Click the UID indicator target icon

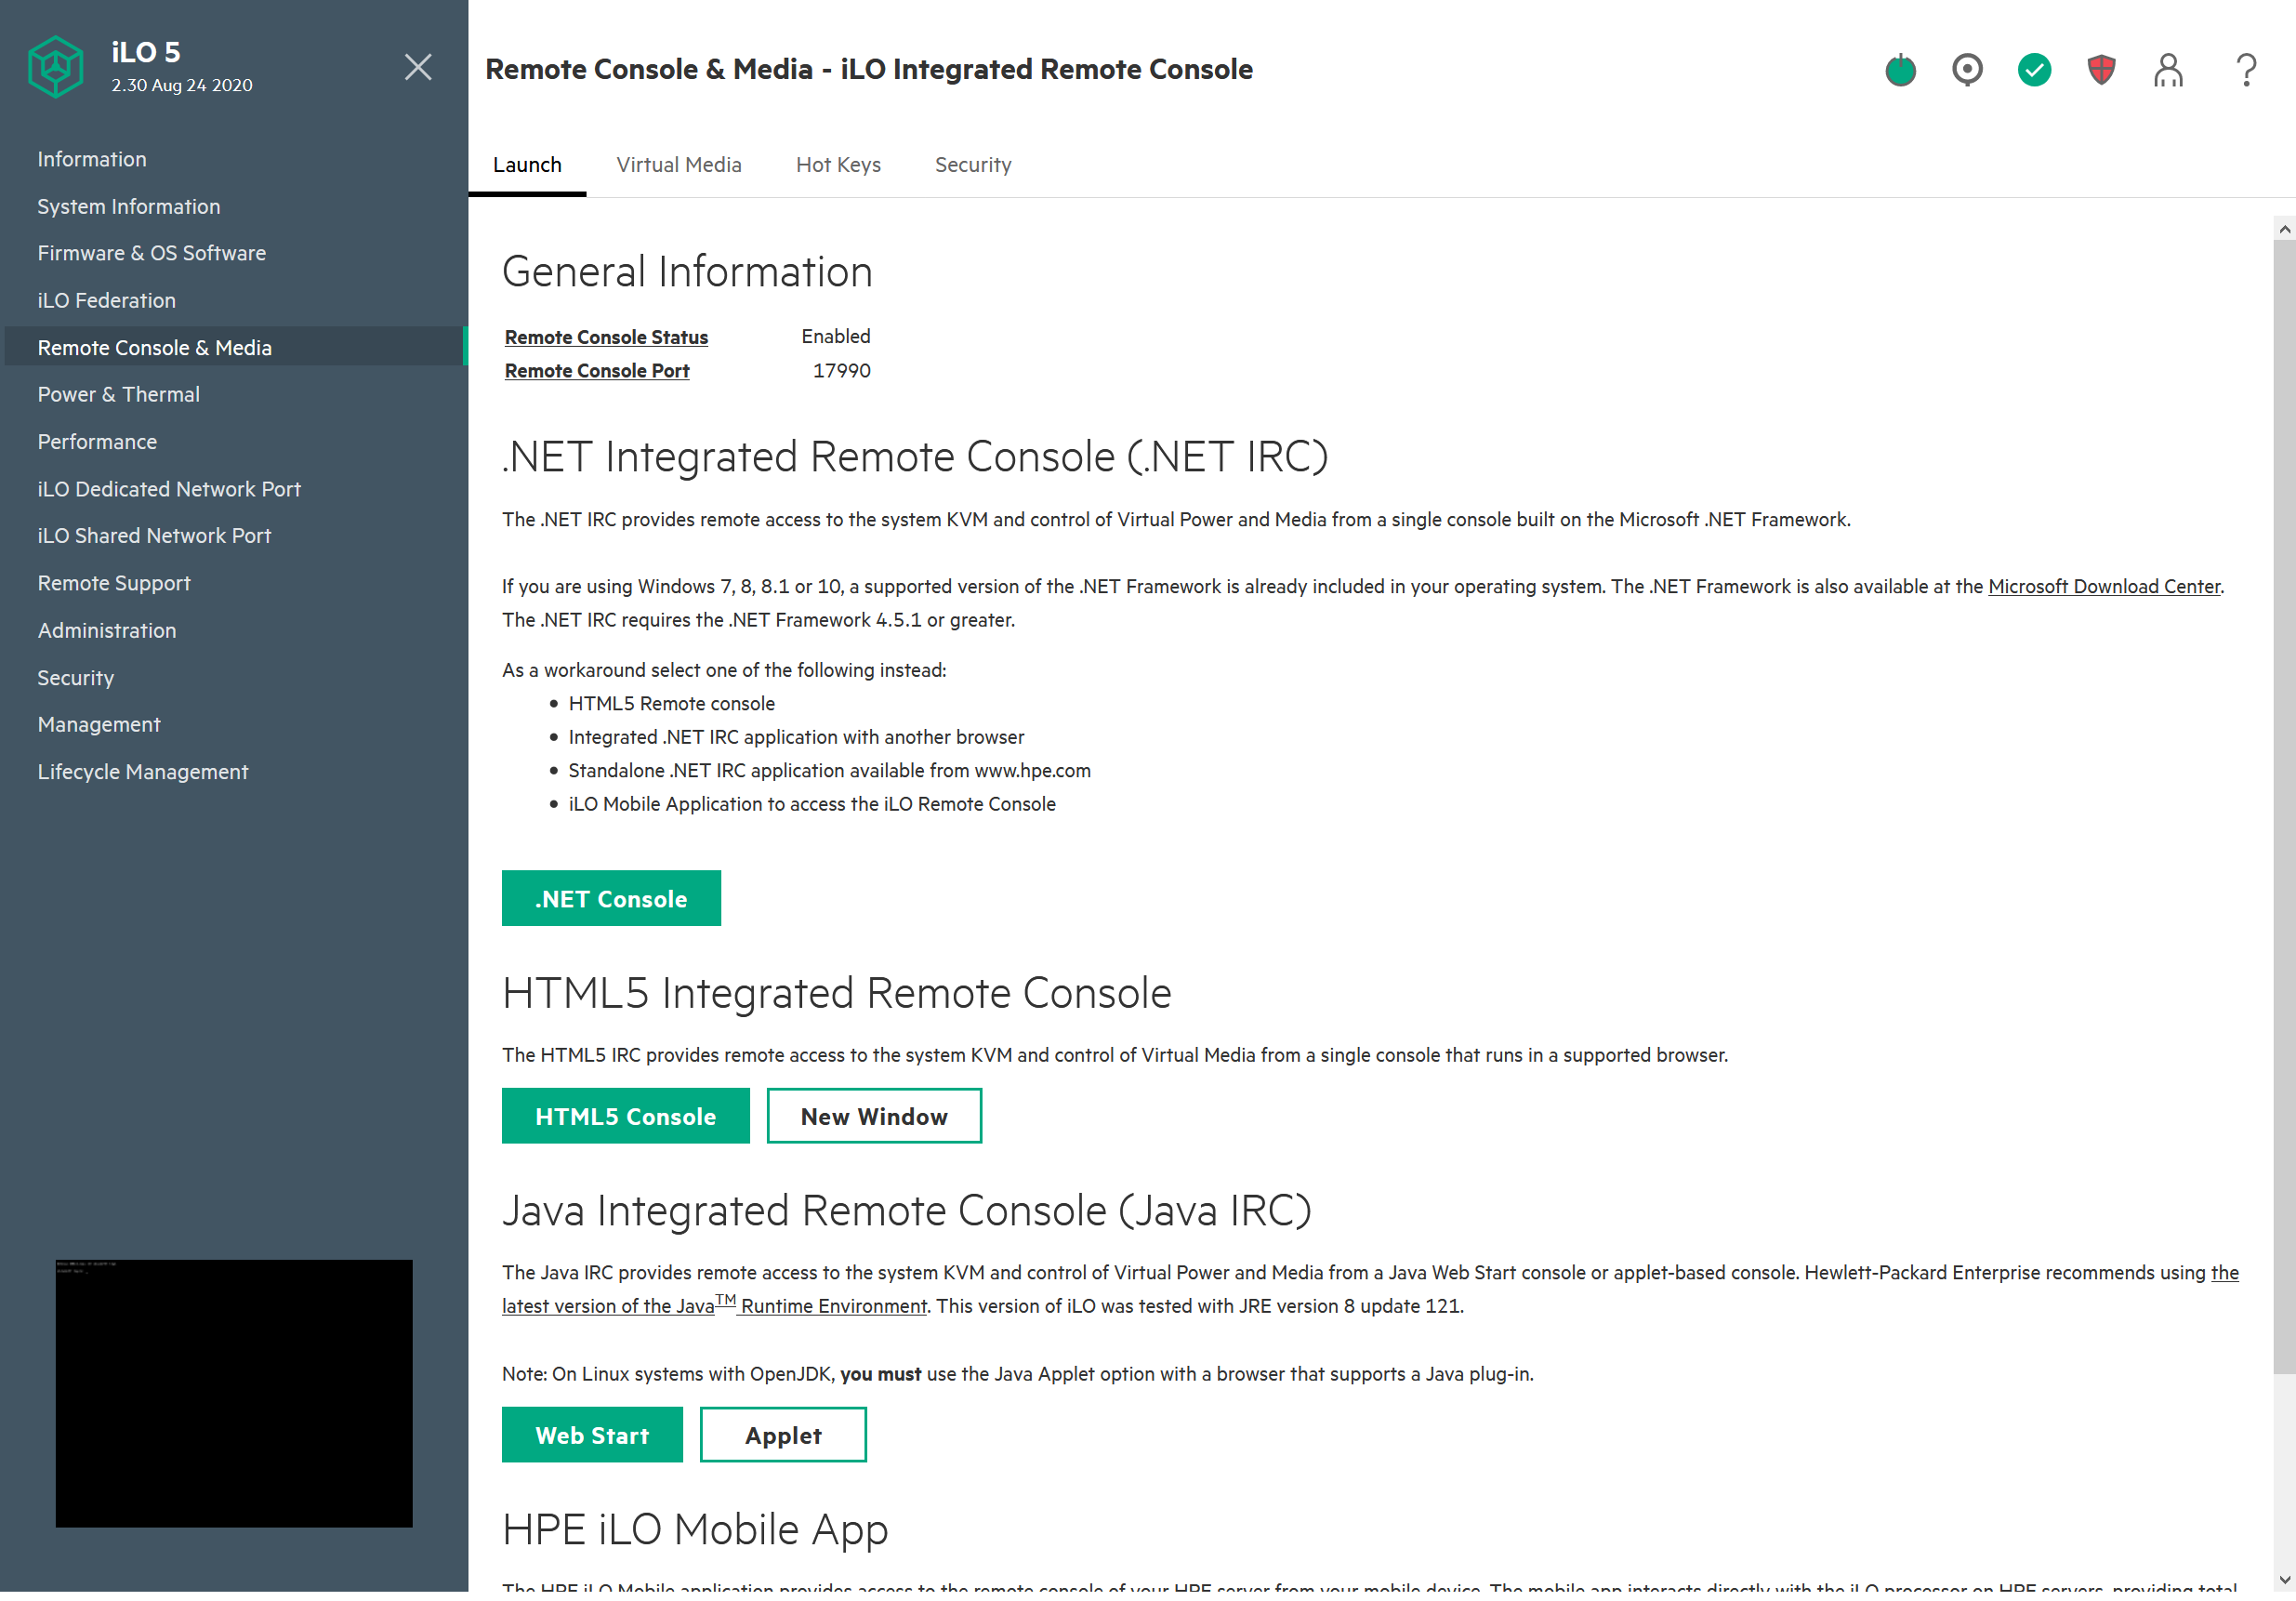tap(1967, 70)
